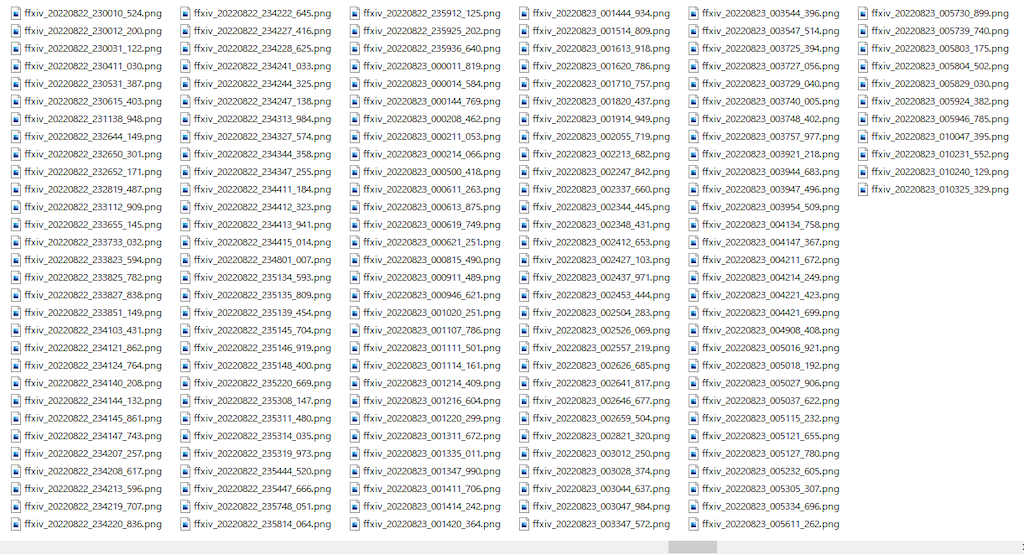This screenshot has height=555, width=1024.
Task: Click the file icon of ffxiv_20220823_010325_329.png
Action: (x=863, y=189)
